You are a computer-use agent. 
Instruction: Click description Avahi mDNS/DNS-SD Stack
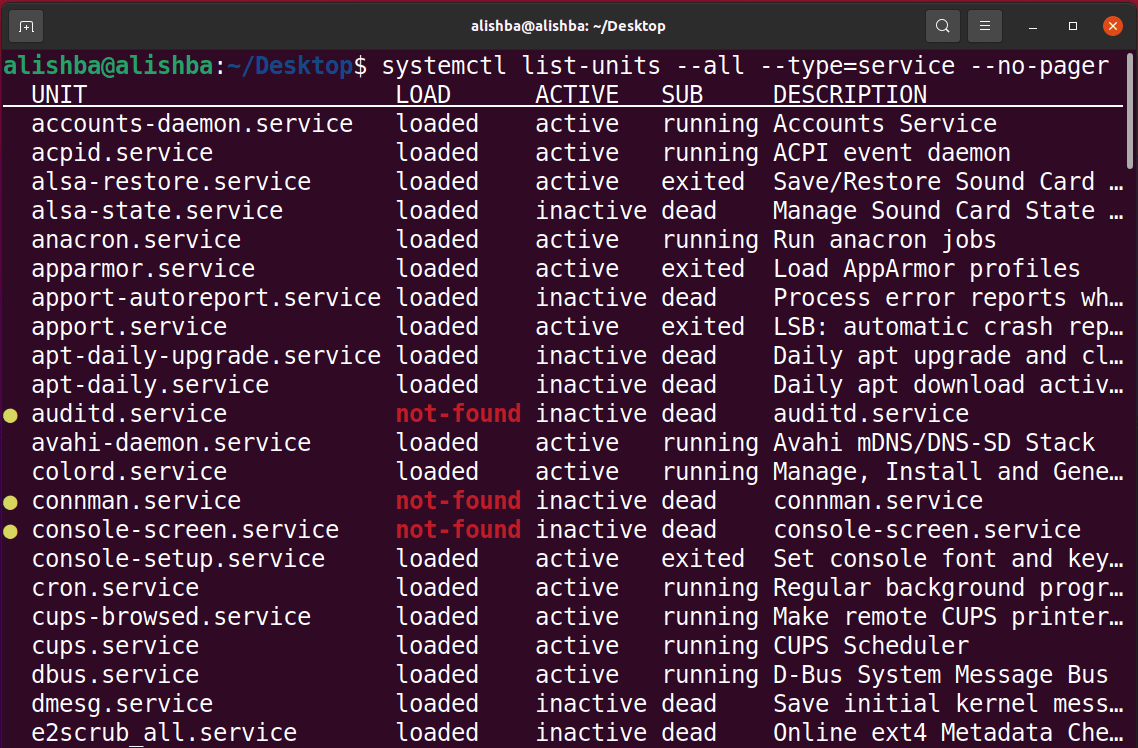coord(934,443)
